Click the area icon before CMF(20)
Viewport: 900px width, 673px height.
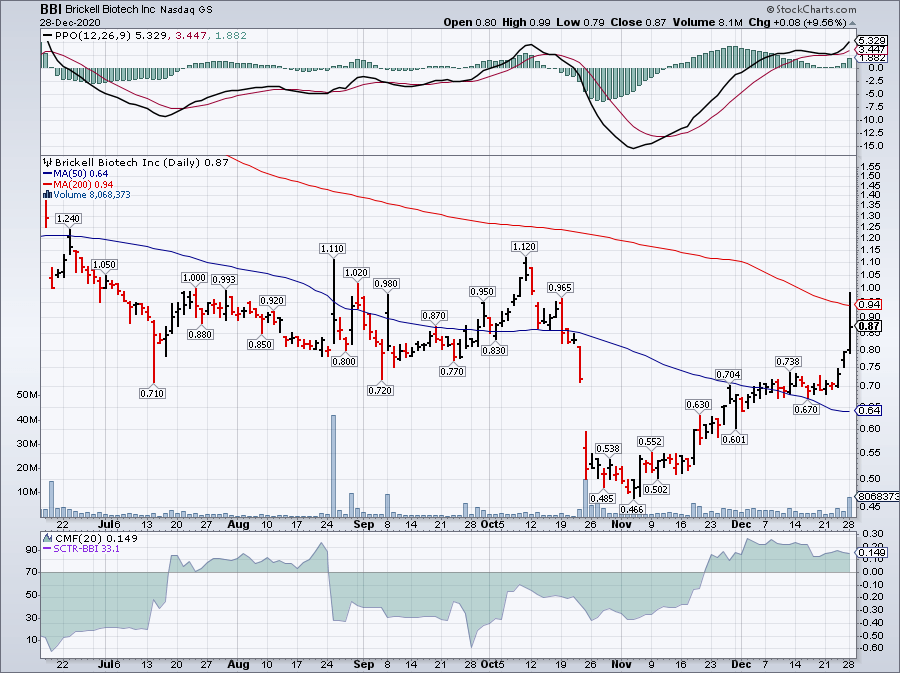coord(48,539)
